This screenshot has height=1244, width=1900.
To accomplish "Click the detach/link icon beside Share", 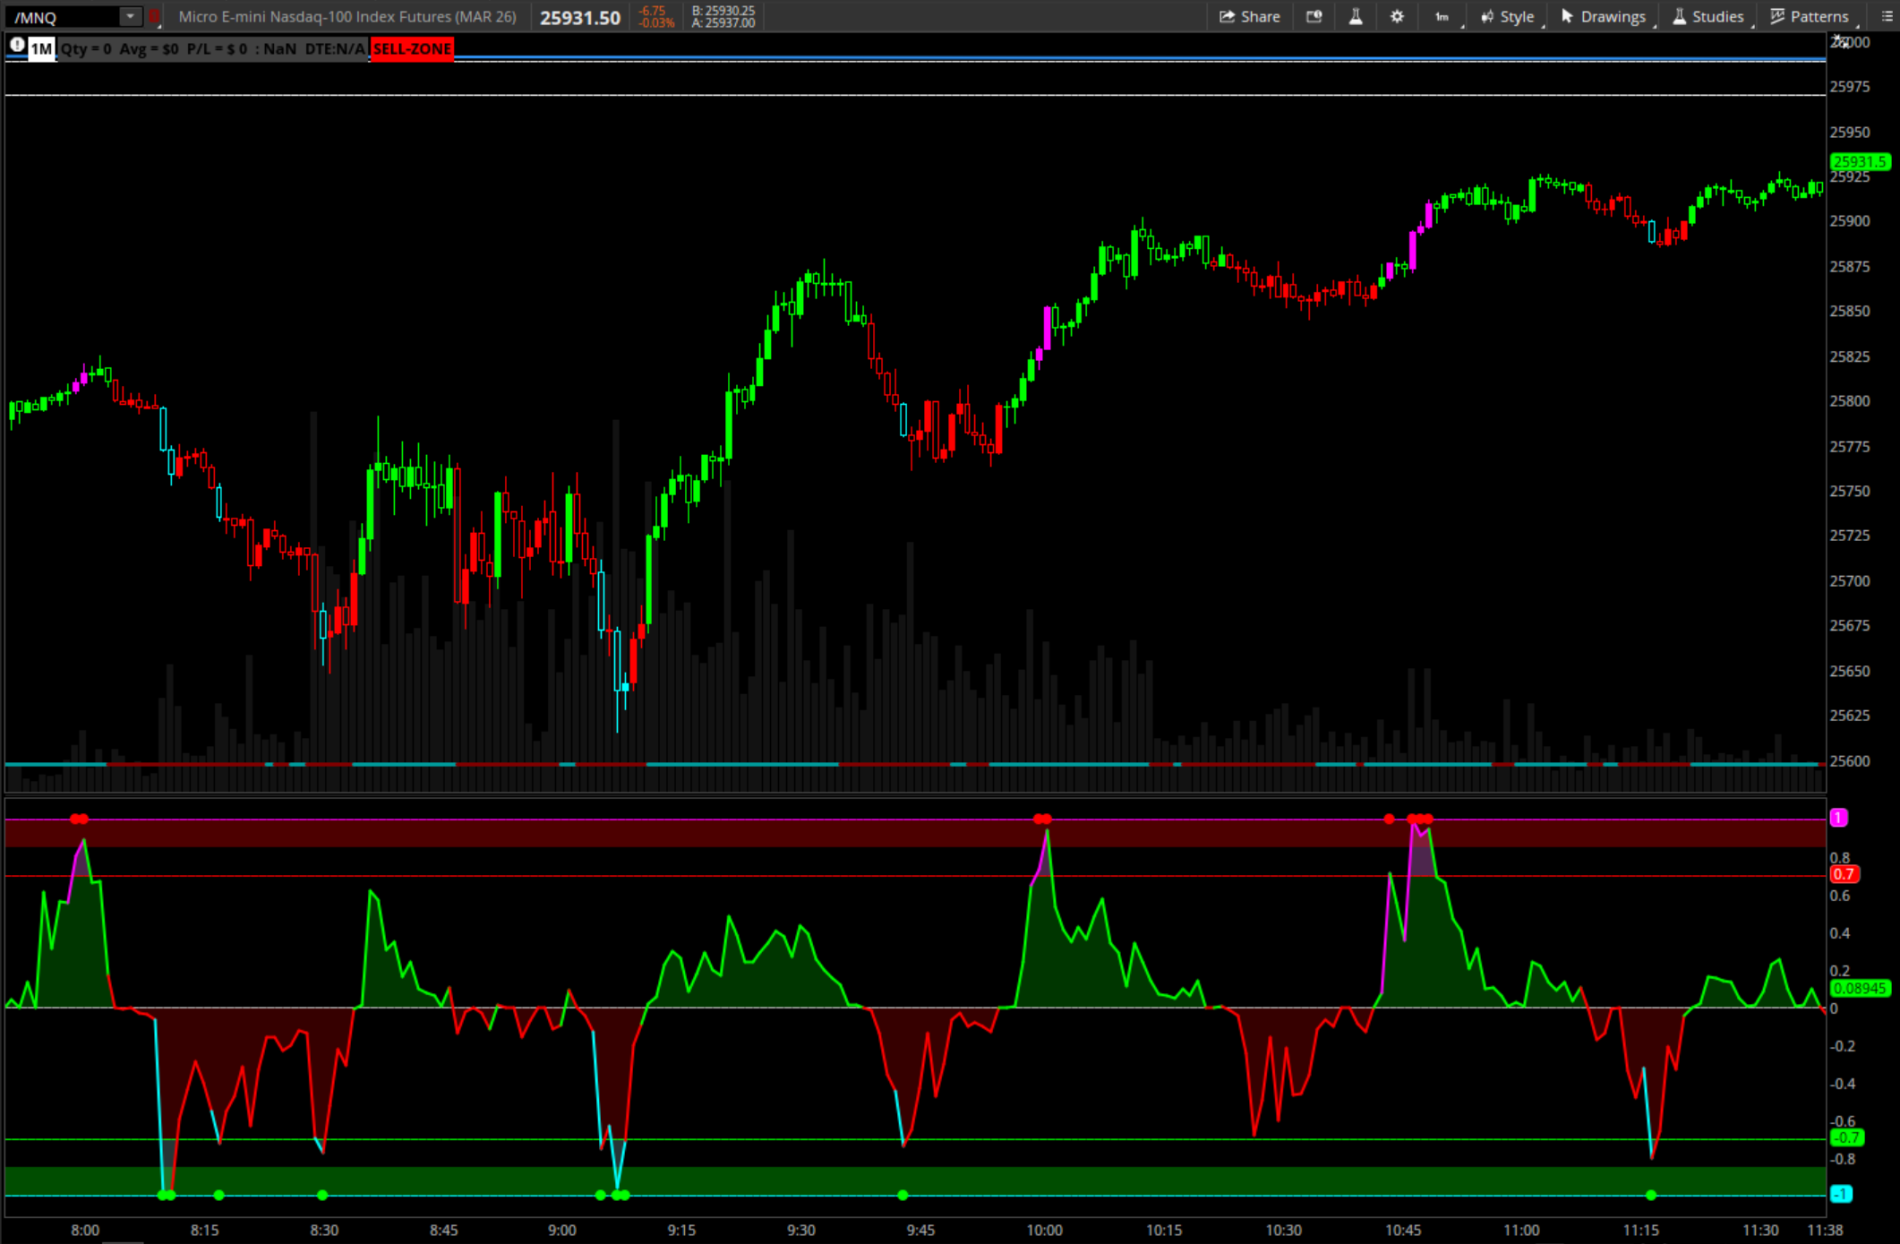I will point(1314,16).
